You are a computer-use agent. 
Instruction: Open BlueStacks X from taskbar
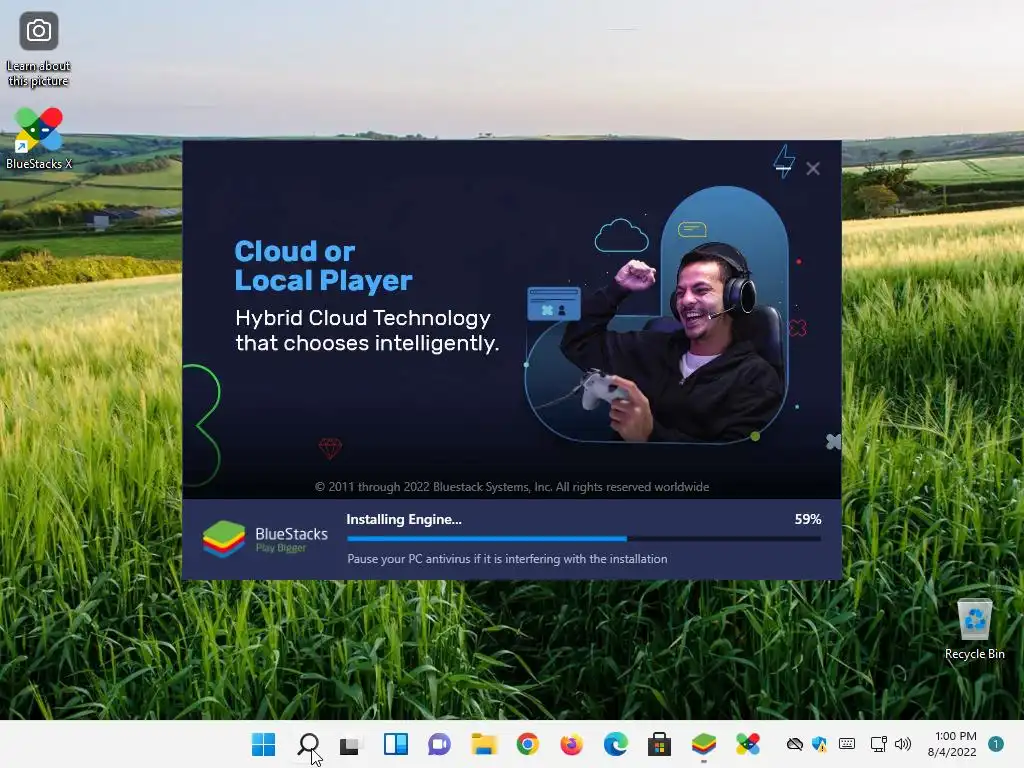748,744
